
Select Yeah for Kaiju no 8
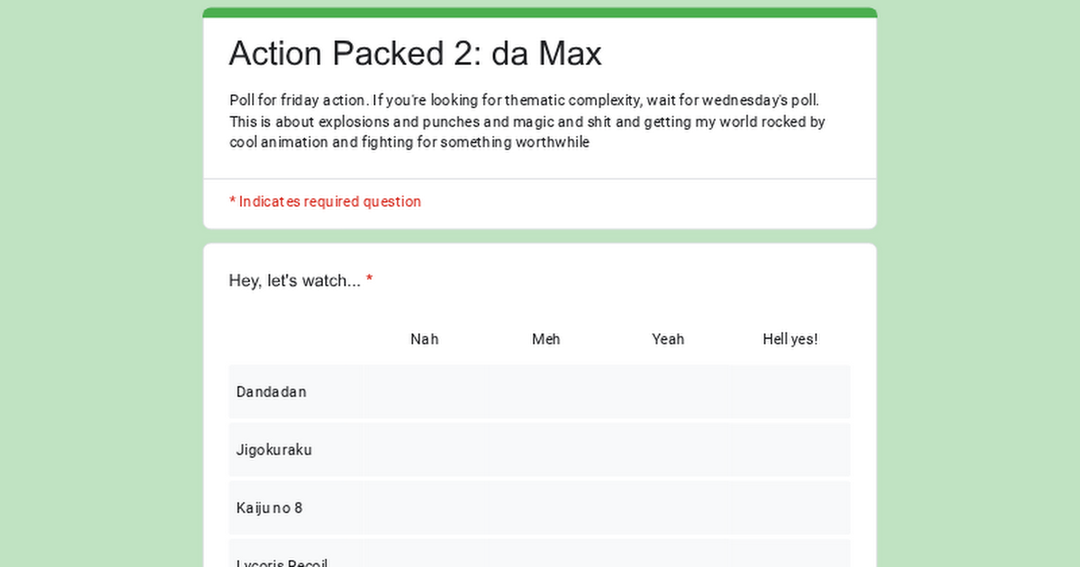tap(668, 508)
